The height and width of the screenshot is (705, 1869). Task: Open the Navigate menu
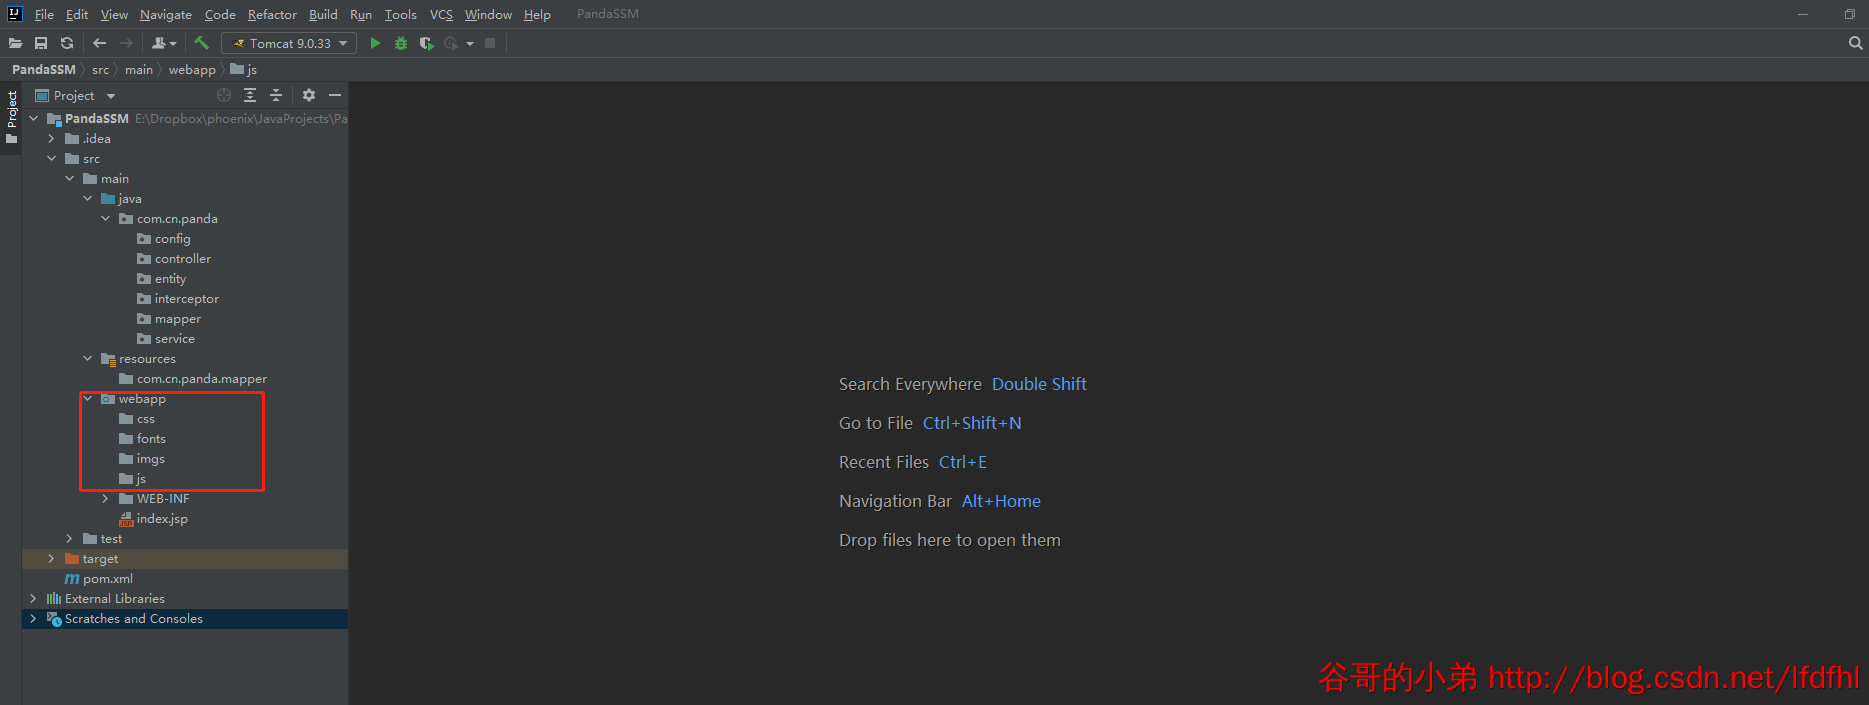[166, 14]
